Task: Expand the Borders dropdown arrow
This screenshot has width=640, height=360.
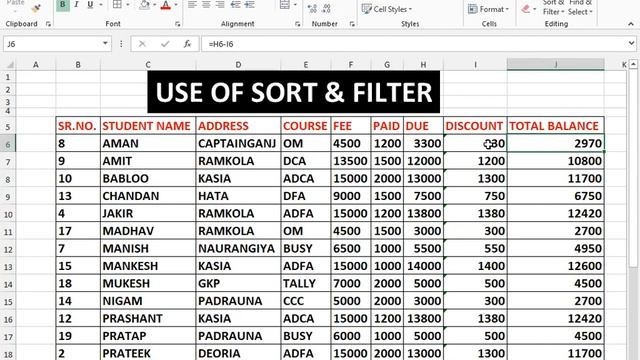Action: tap(128, 5)
